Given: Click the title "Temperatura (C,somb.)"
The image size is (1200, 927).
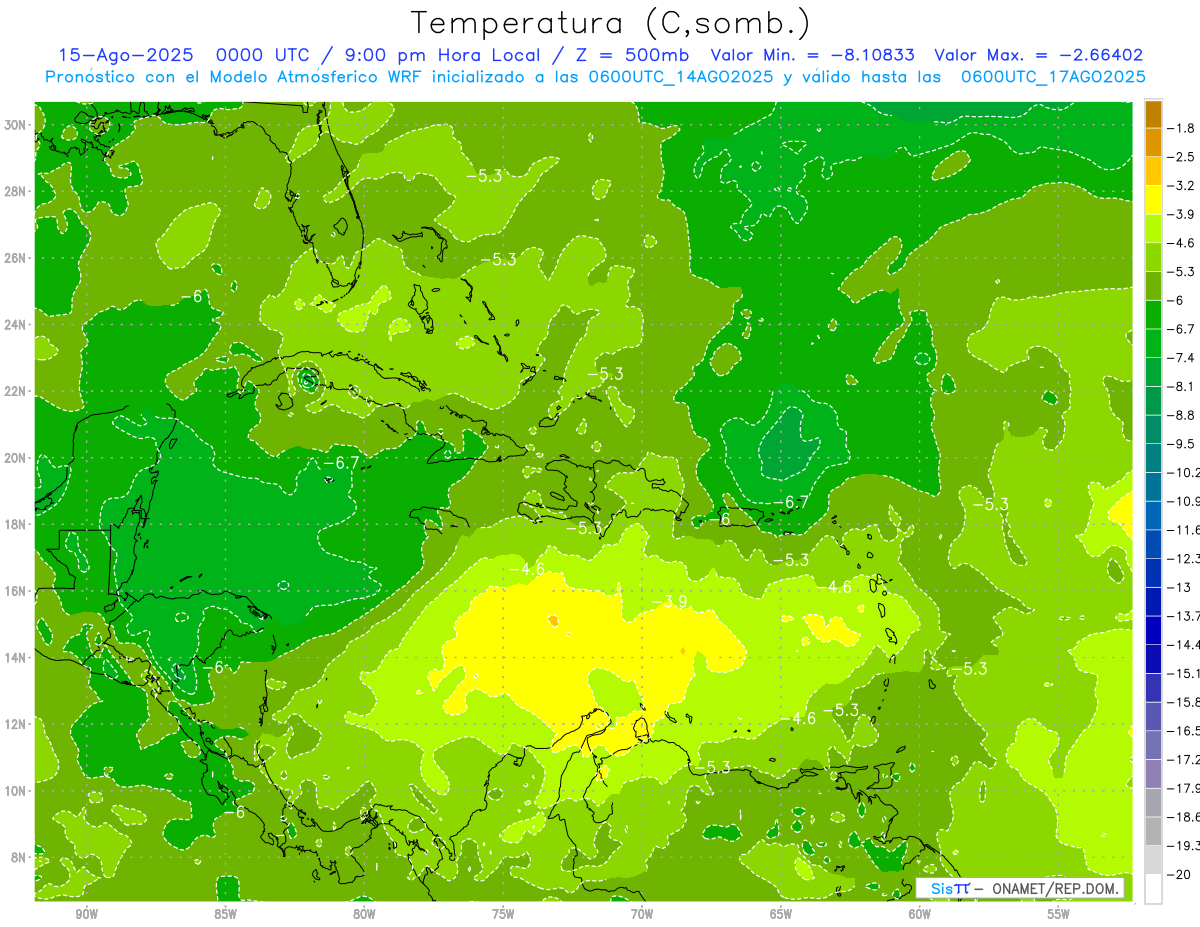Looking at the screenshot, I should click(610, 23).
